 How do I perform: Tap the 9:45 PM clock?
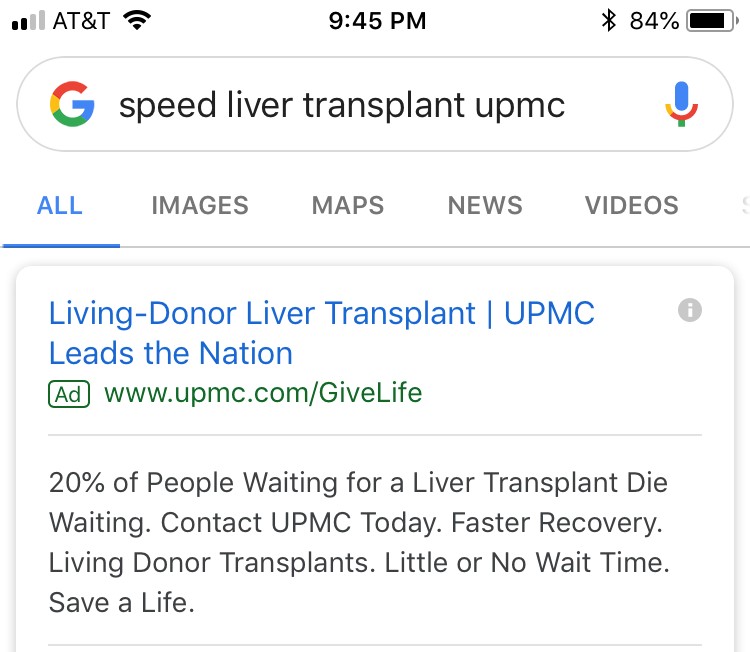377,21
